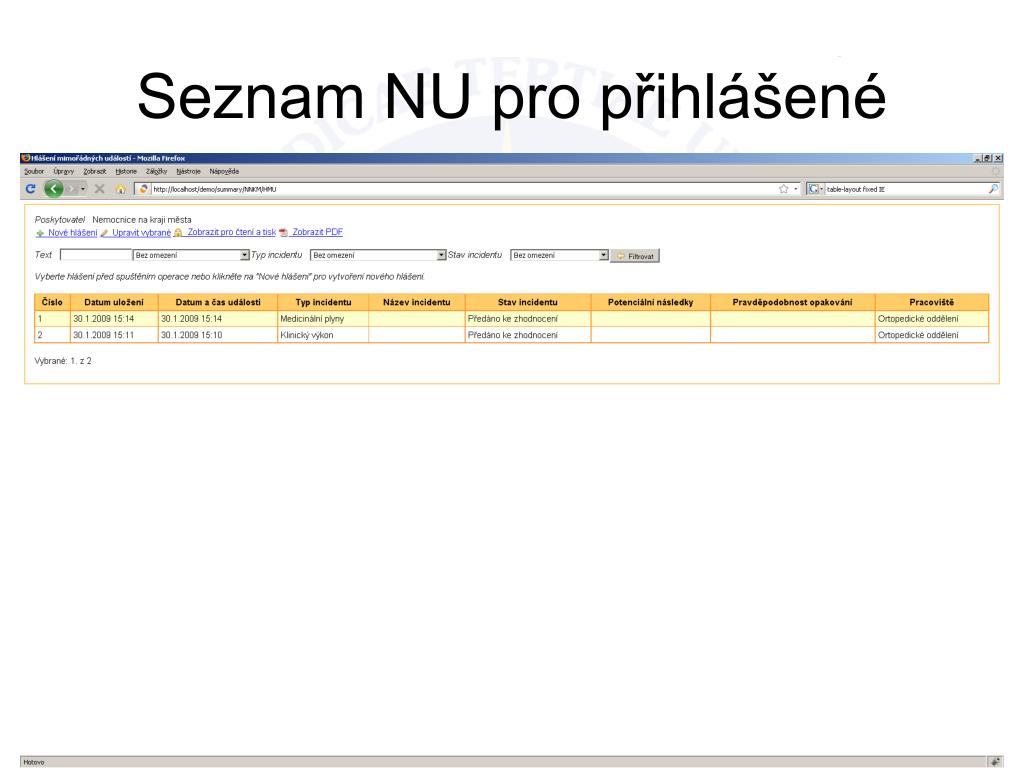Click the Text filter input field
1024x768 pixels.
point(95,255)
